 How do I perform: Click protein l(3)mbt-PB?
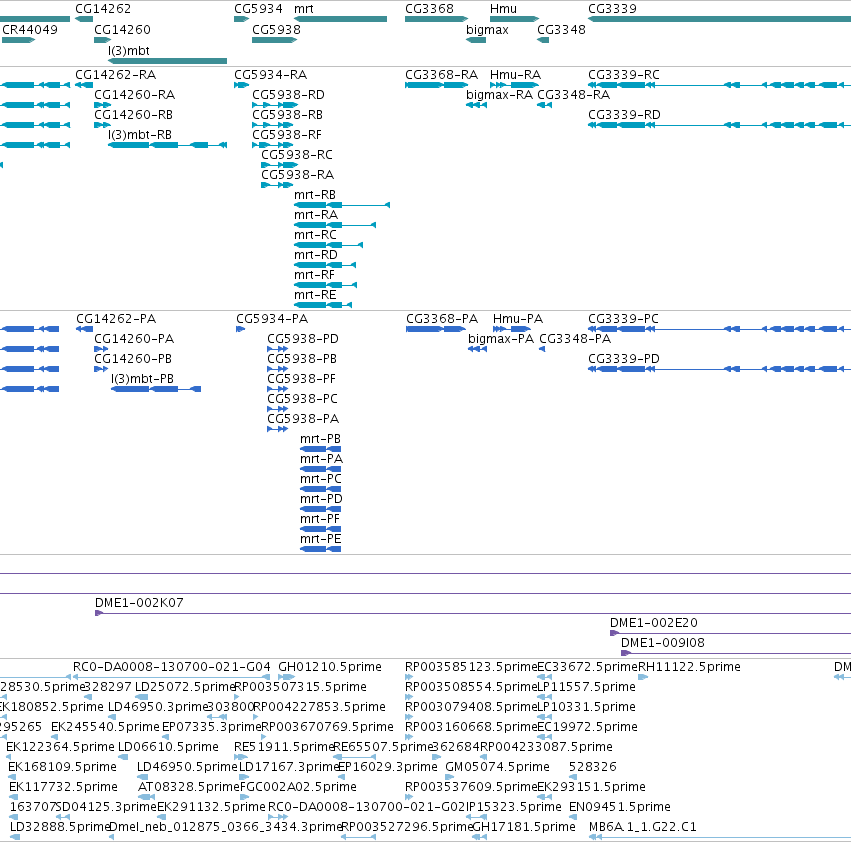coord(156,389)
